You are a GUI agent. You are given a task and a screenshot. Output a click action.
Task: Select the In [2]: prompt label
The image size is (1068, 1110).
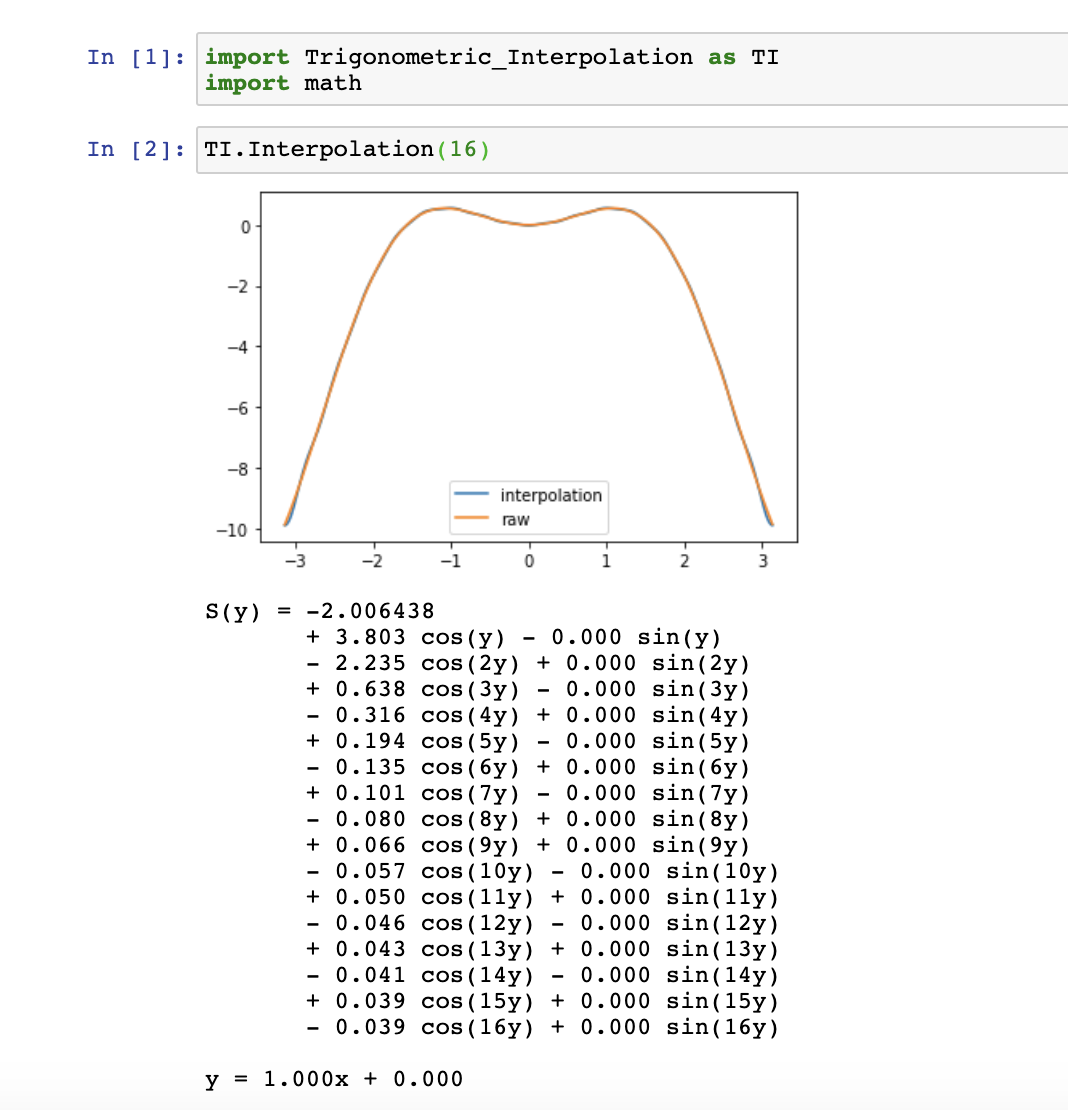(x=136, y=149)
